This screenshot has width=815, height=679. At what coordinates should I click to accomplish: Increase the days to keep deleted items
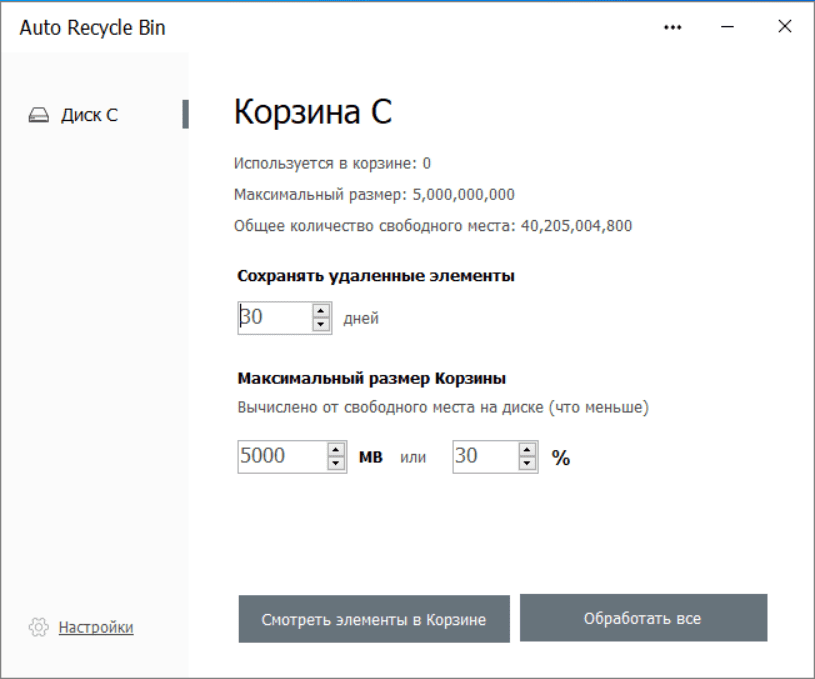point(321,311)
